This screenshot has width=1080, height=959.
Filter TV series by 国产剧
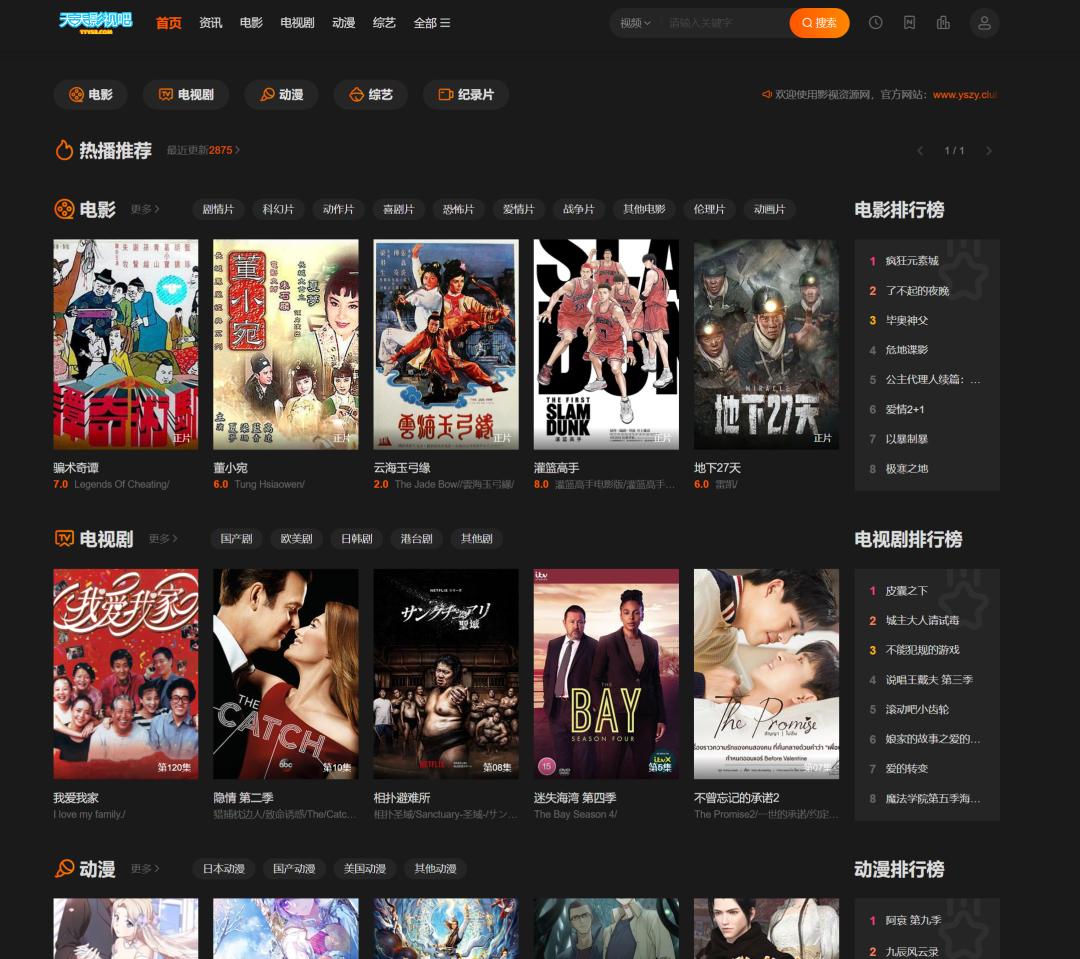pos(236,538)
